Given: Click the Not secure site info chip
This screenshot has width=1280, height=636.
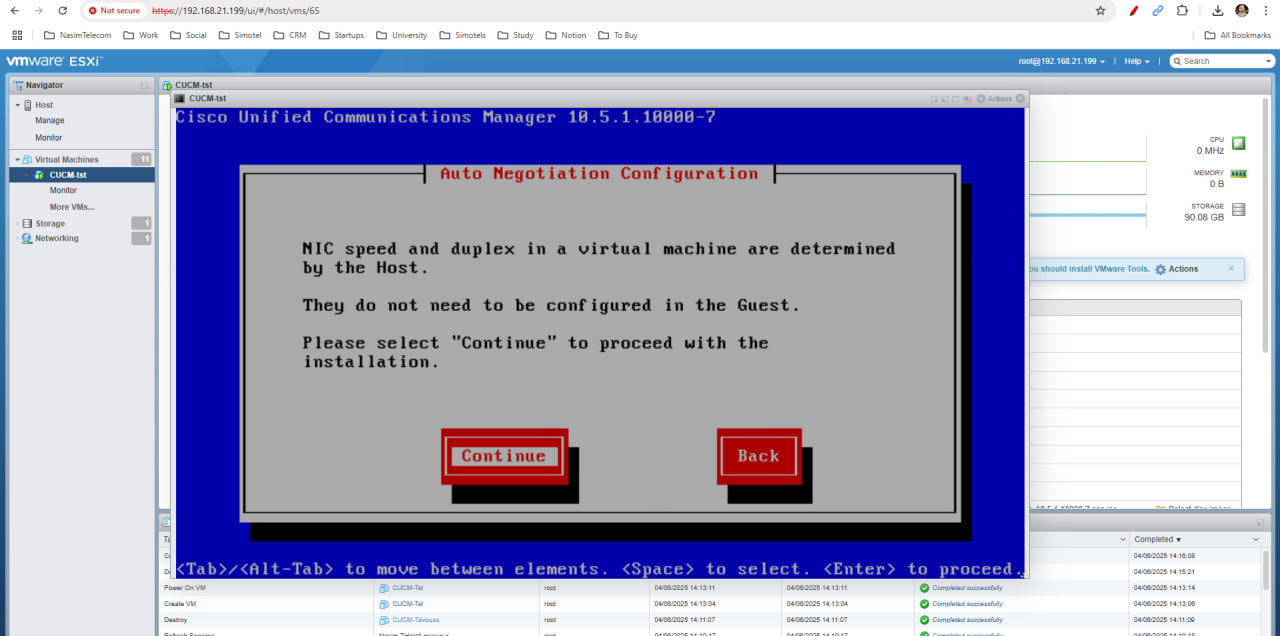Looking at the screenshot, I should (x=113, y=11).
